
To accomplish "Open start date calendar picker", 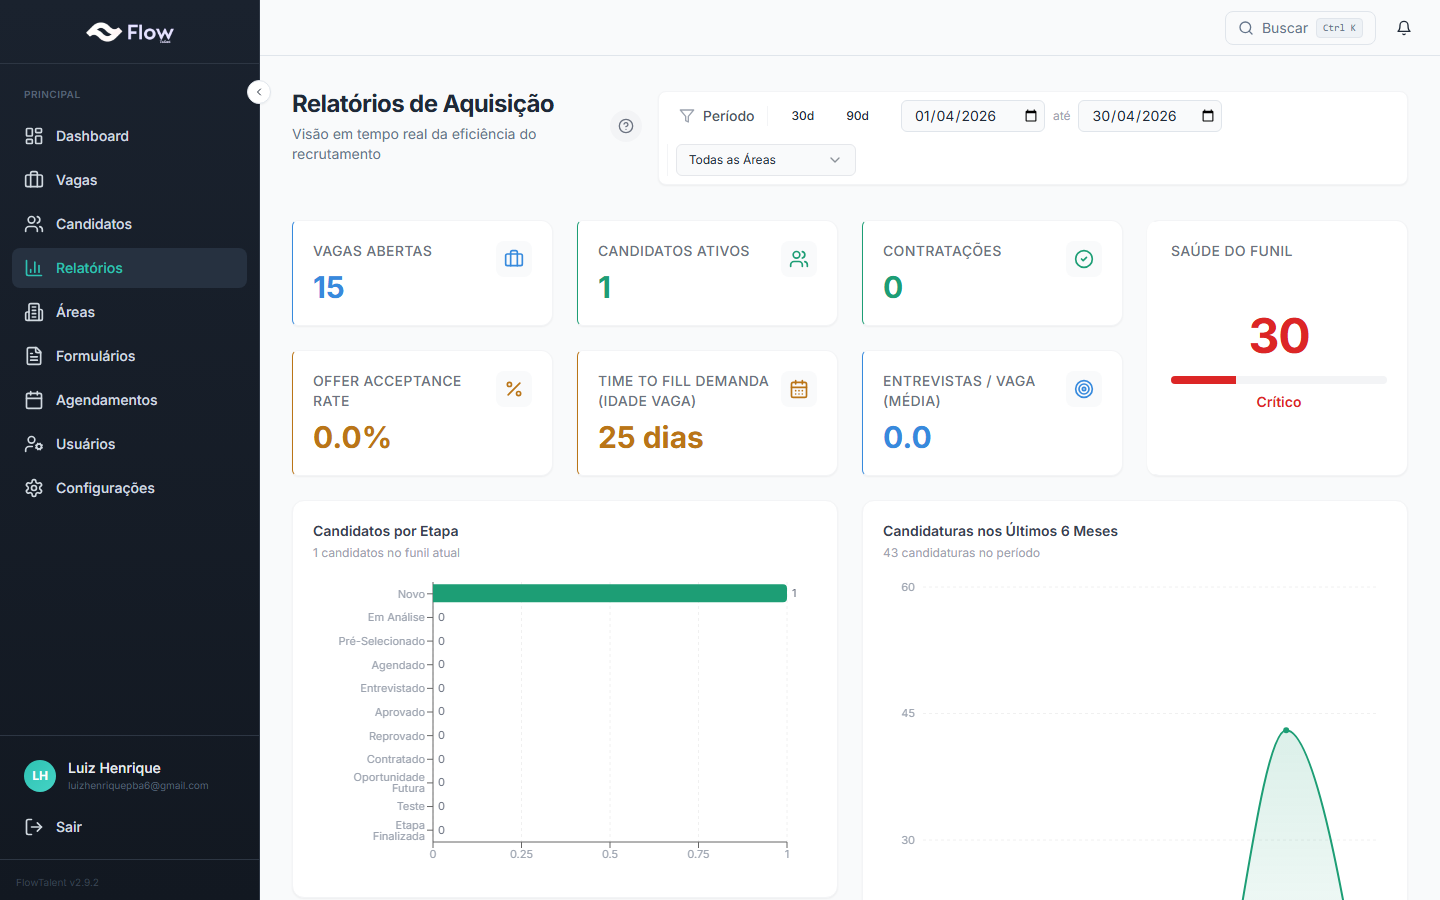I will pos(1031,116).
